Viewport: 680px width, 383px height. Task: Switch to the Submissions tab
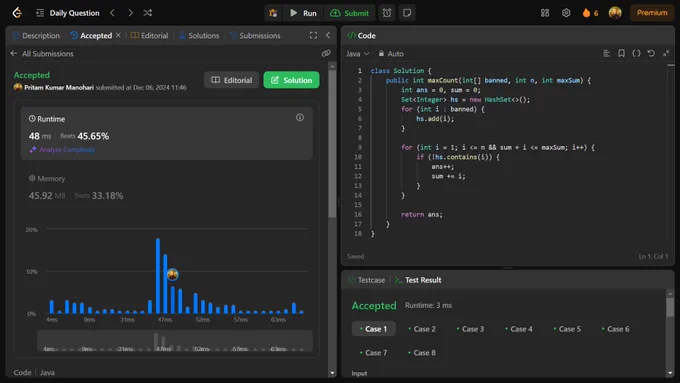click(x=255, y=36)
